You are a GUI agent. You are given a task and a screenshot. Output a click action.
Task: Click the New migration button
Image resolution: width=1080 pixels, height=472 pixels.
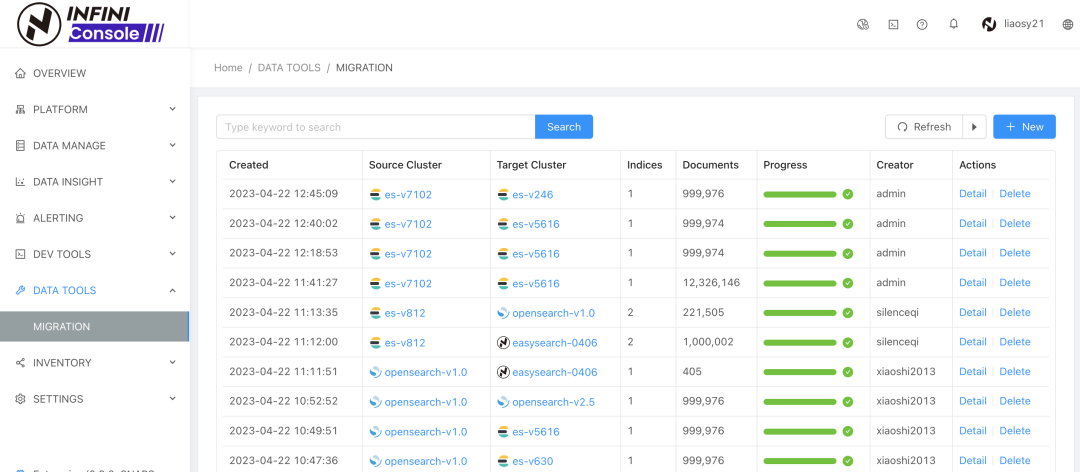click(1024, 127)
